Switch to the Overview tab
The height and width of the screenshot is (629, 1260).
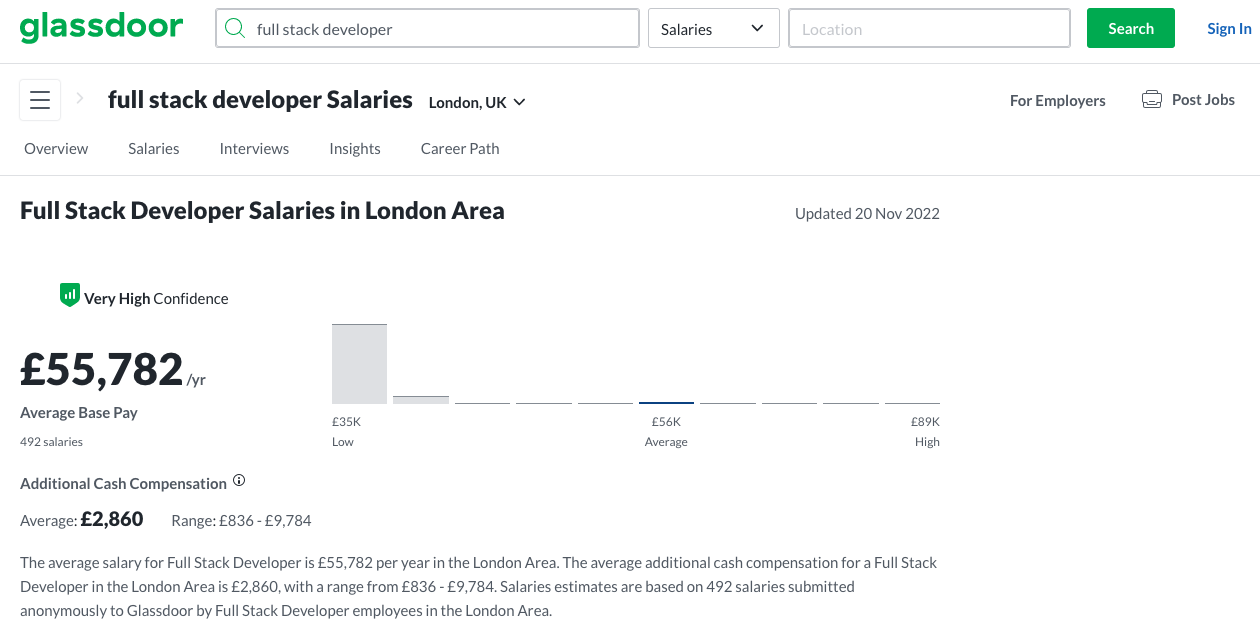(x=56, y=148)
